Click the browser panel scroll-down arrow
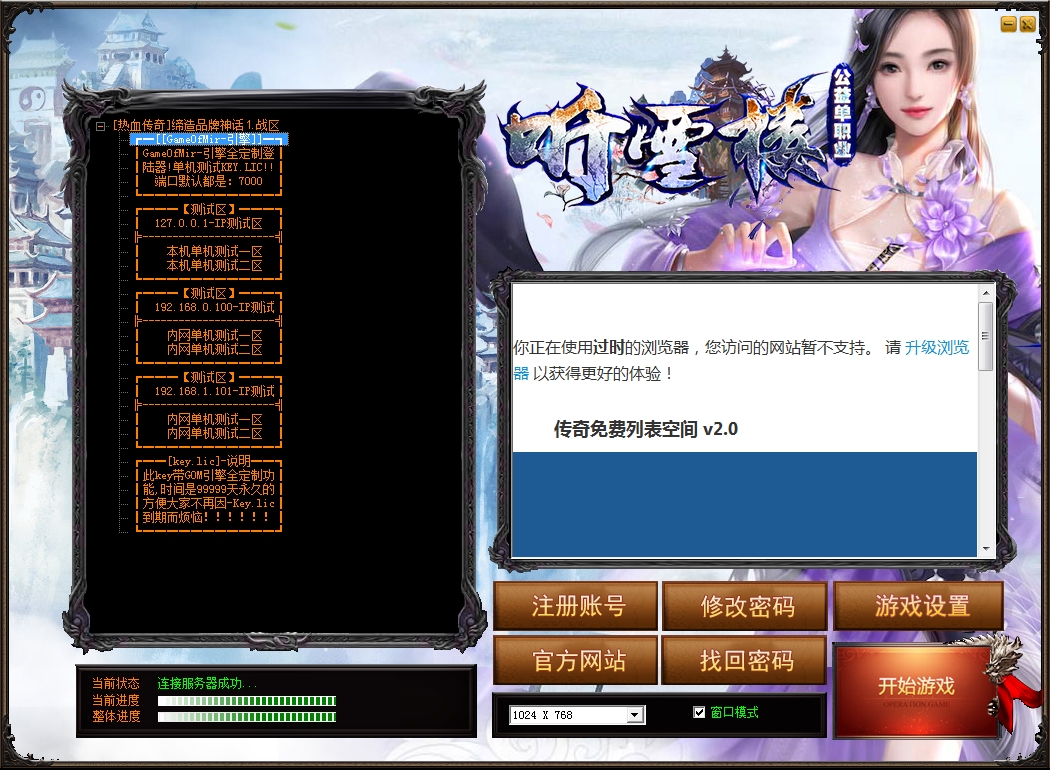This screenshot has height=770, width=1050. pos(985,548)
